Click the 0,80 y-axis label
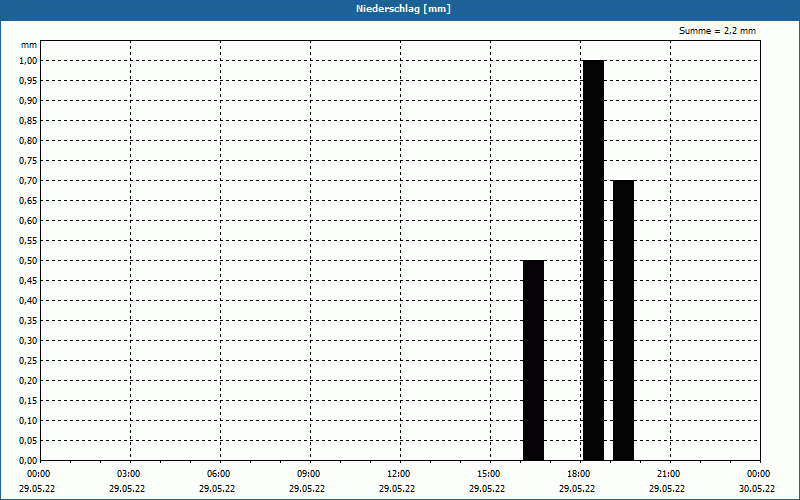The height and width of the screenshot is (500, 800). point(28,141)
